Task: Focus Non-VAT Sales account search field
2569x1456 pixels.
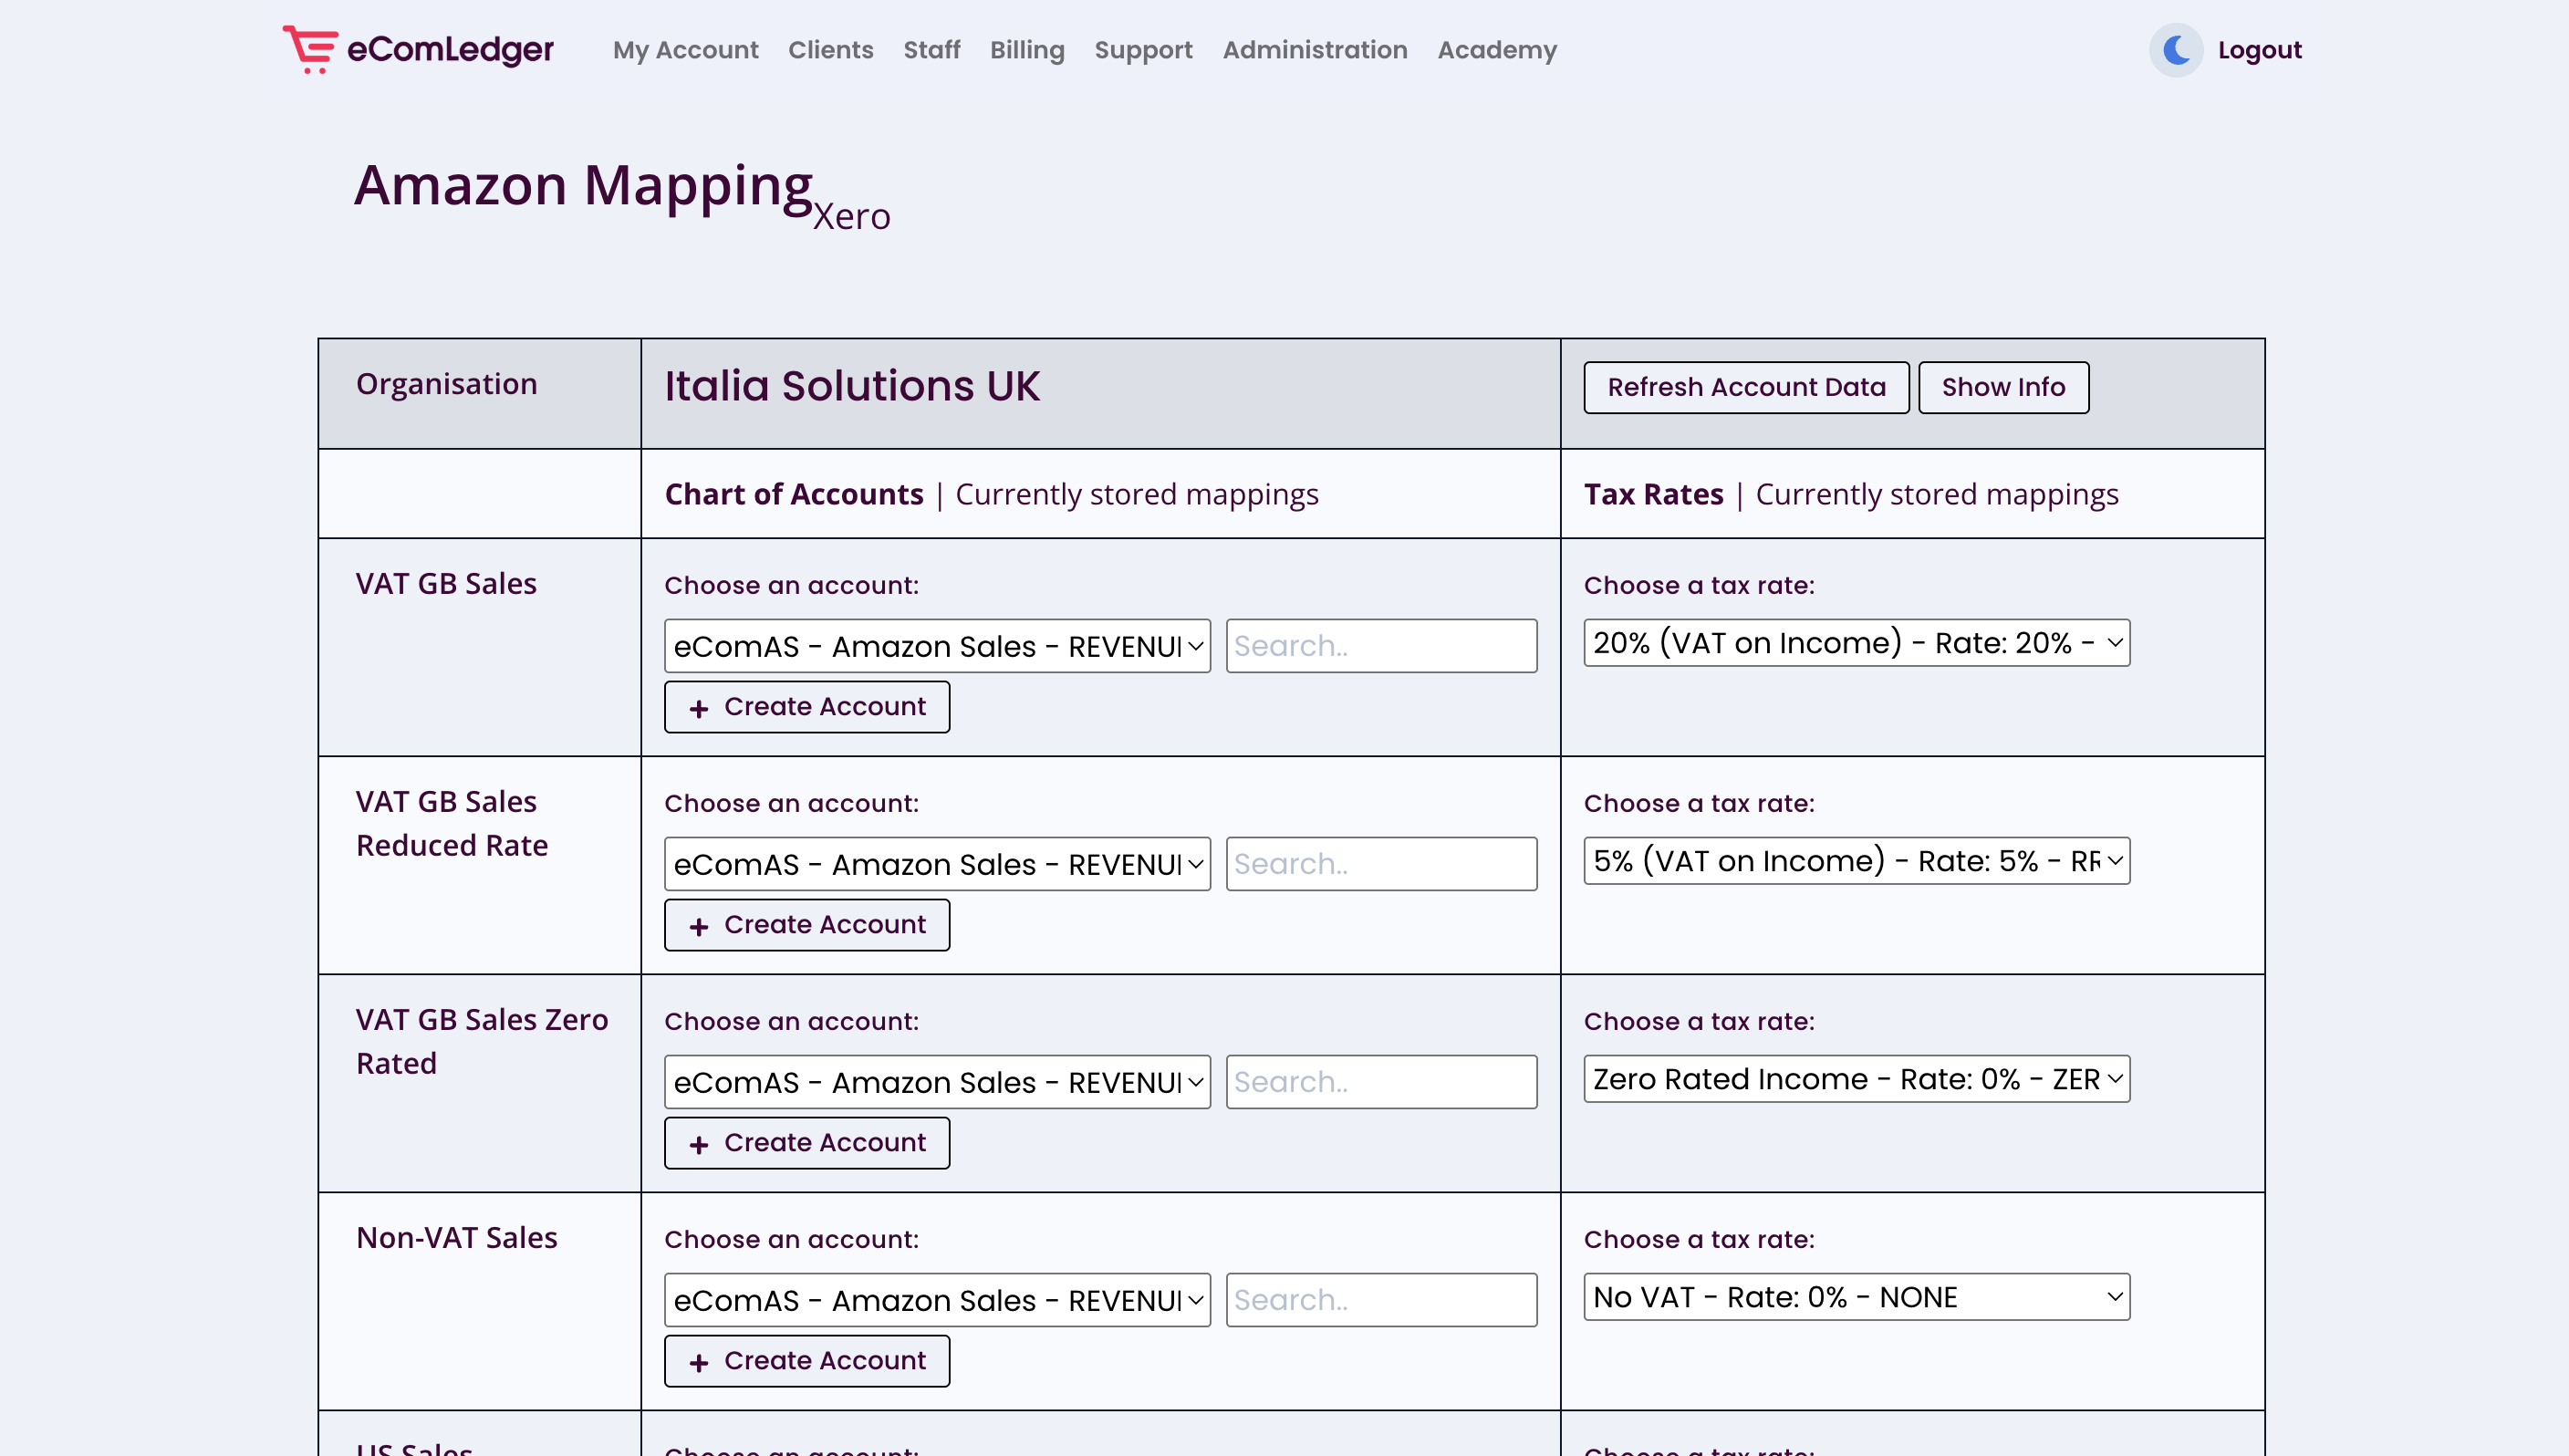Action: pos(1380,1300)
